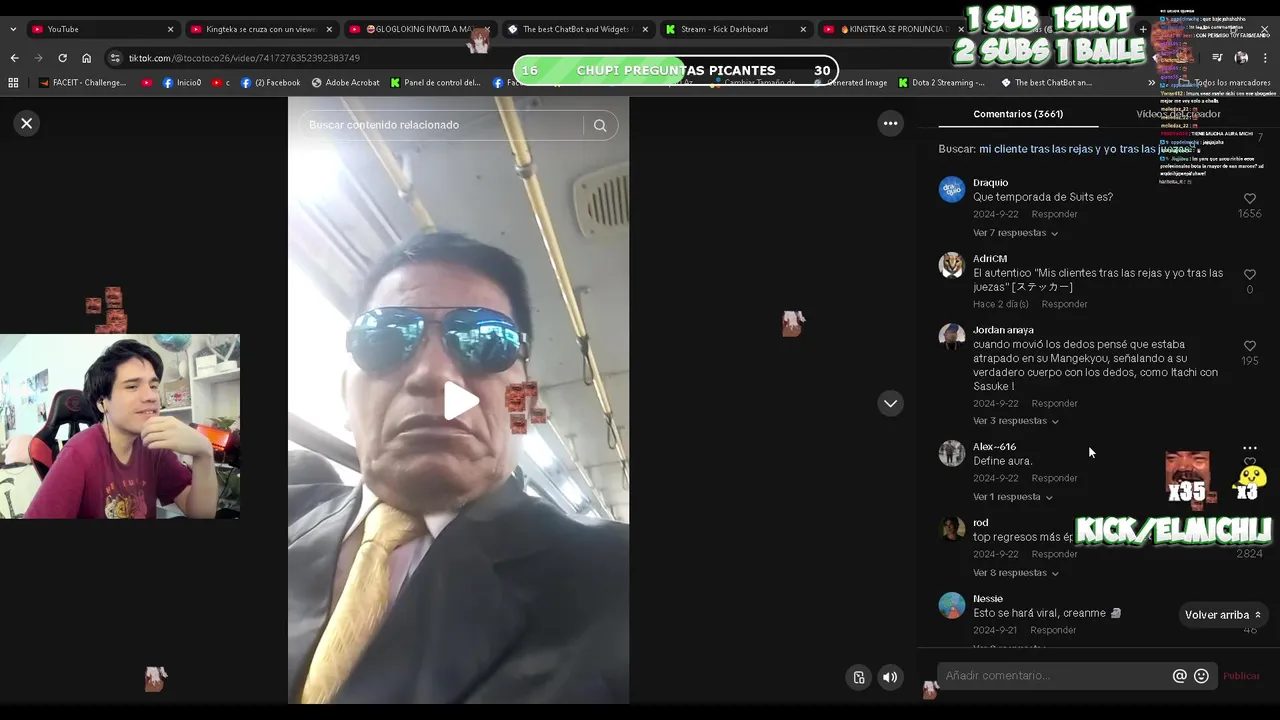
Task: Open the apps grid in bookmarks bar
Action: (13, 83)
